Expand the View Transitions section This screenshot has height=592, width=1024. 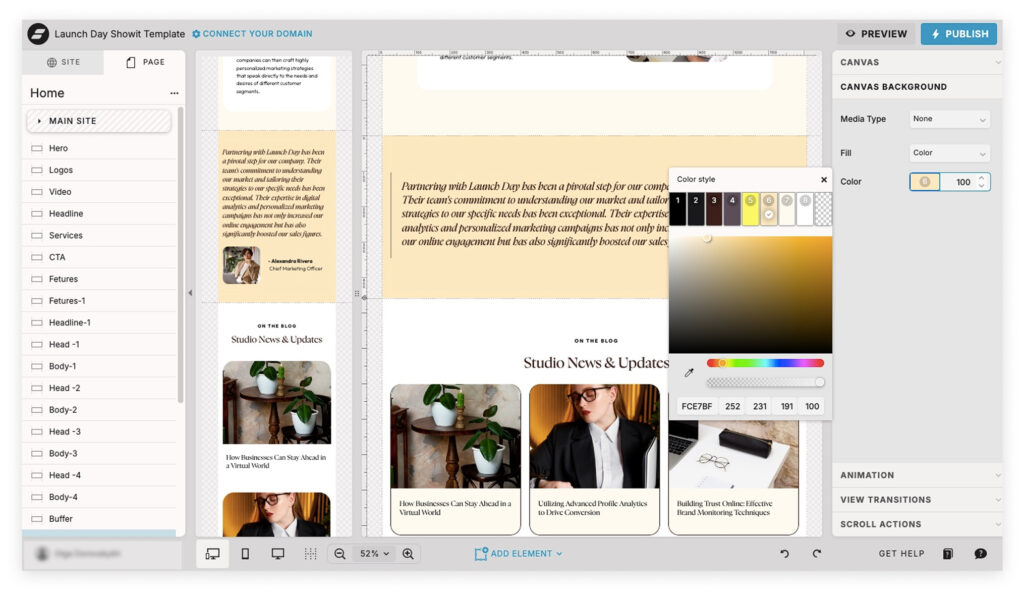pyautogui.click(x=917, y=499)
